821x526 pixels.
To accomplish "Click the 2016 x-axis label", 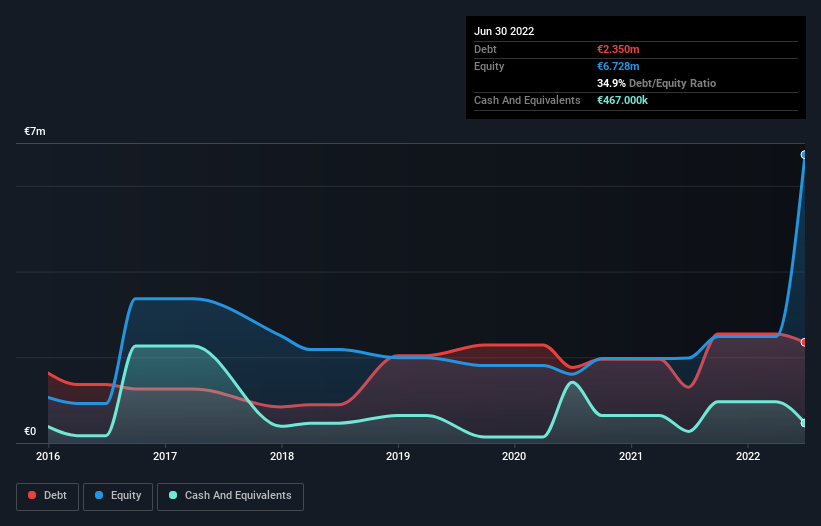I will pos(48,456).
